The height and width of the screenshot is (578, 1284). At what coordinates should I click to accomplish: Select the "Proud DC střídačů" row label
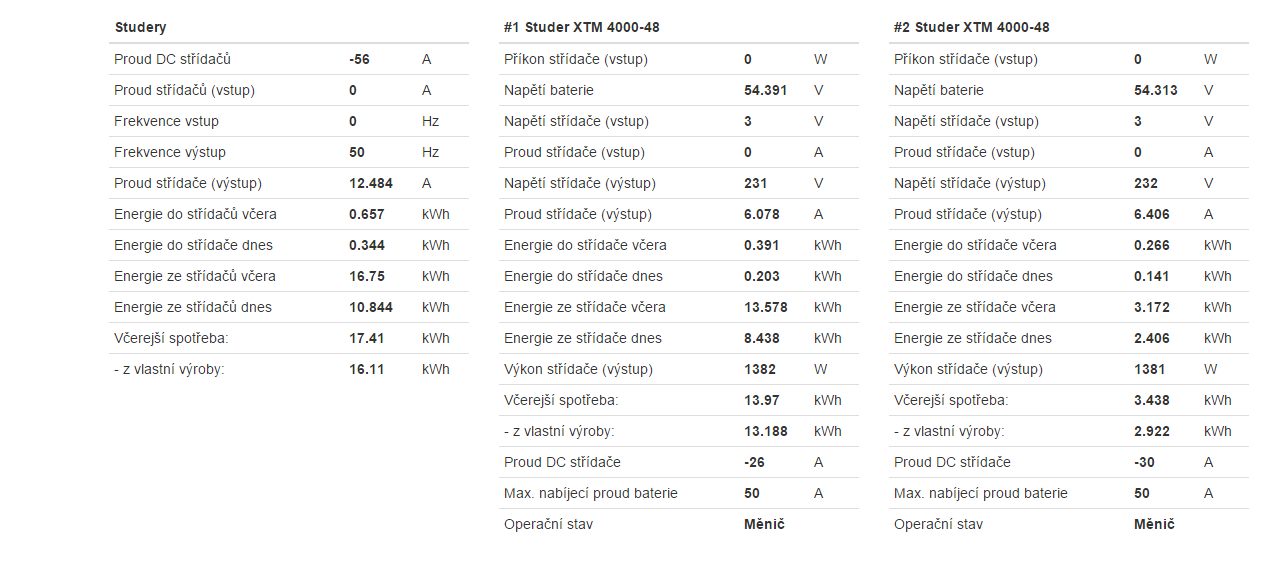point(172,59)
